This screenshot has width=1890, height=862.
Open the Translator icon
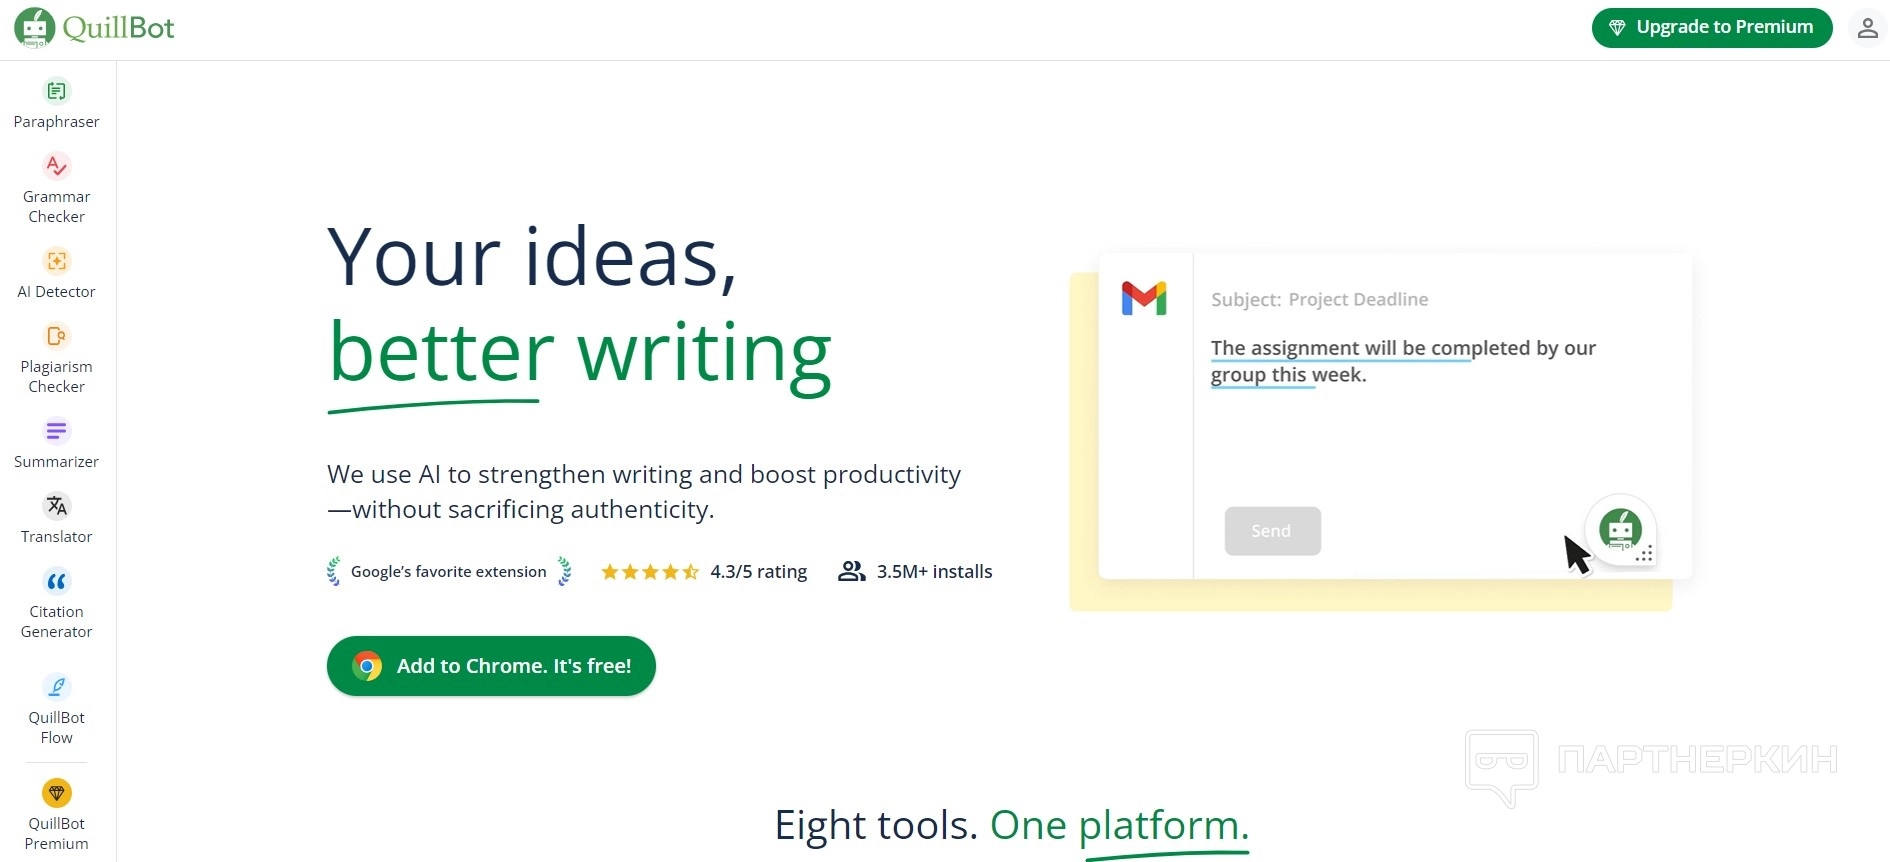click(57, 506)
